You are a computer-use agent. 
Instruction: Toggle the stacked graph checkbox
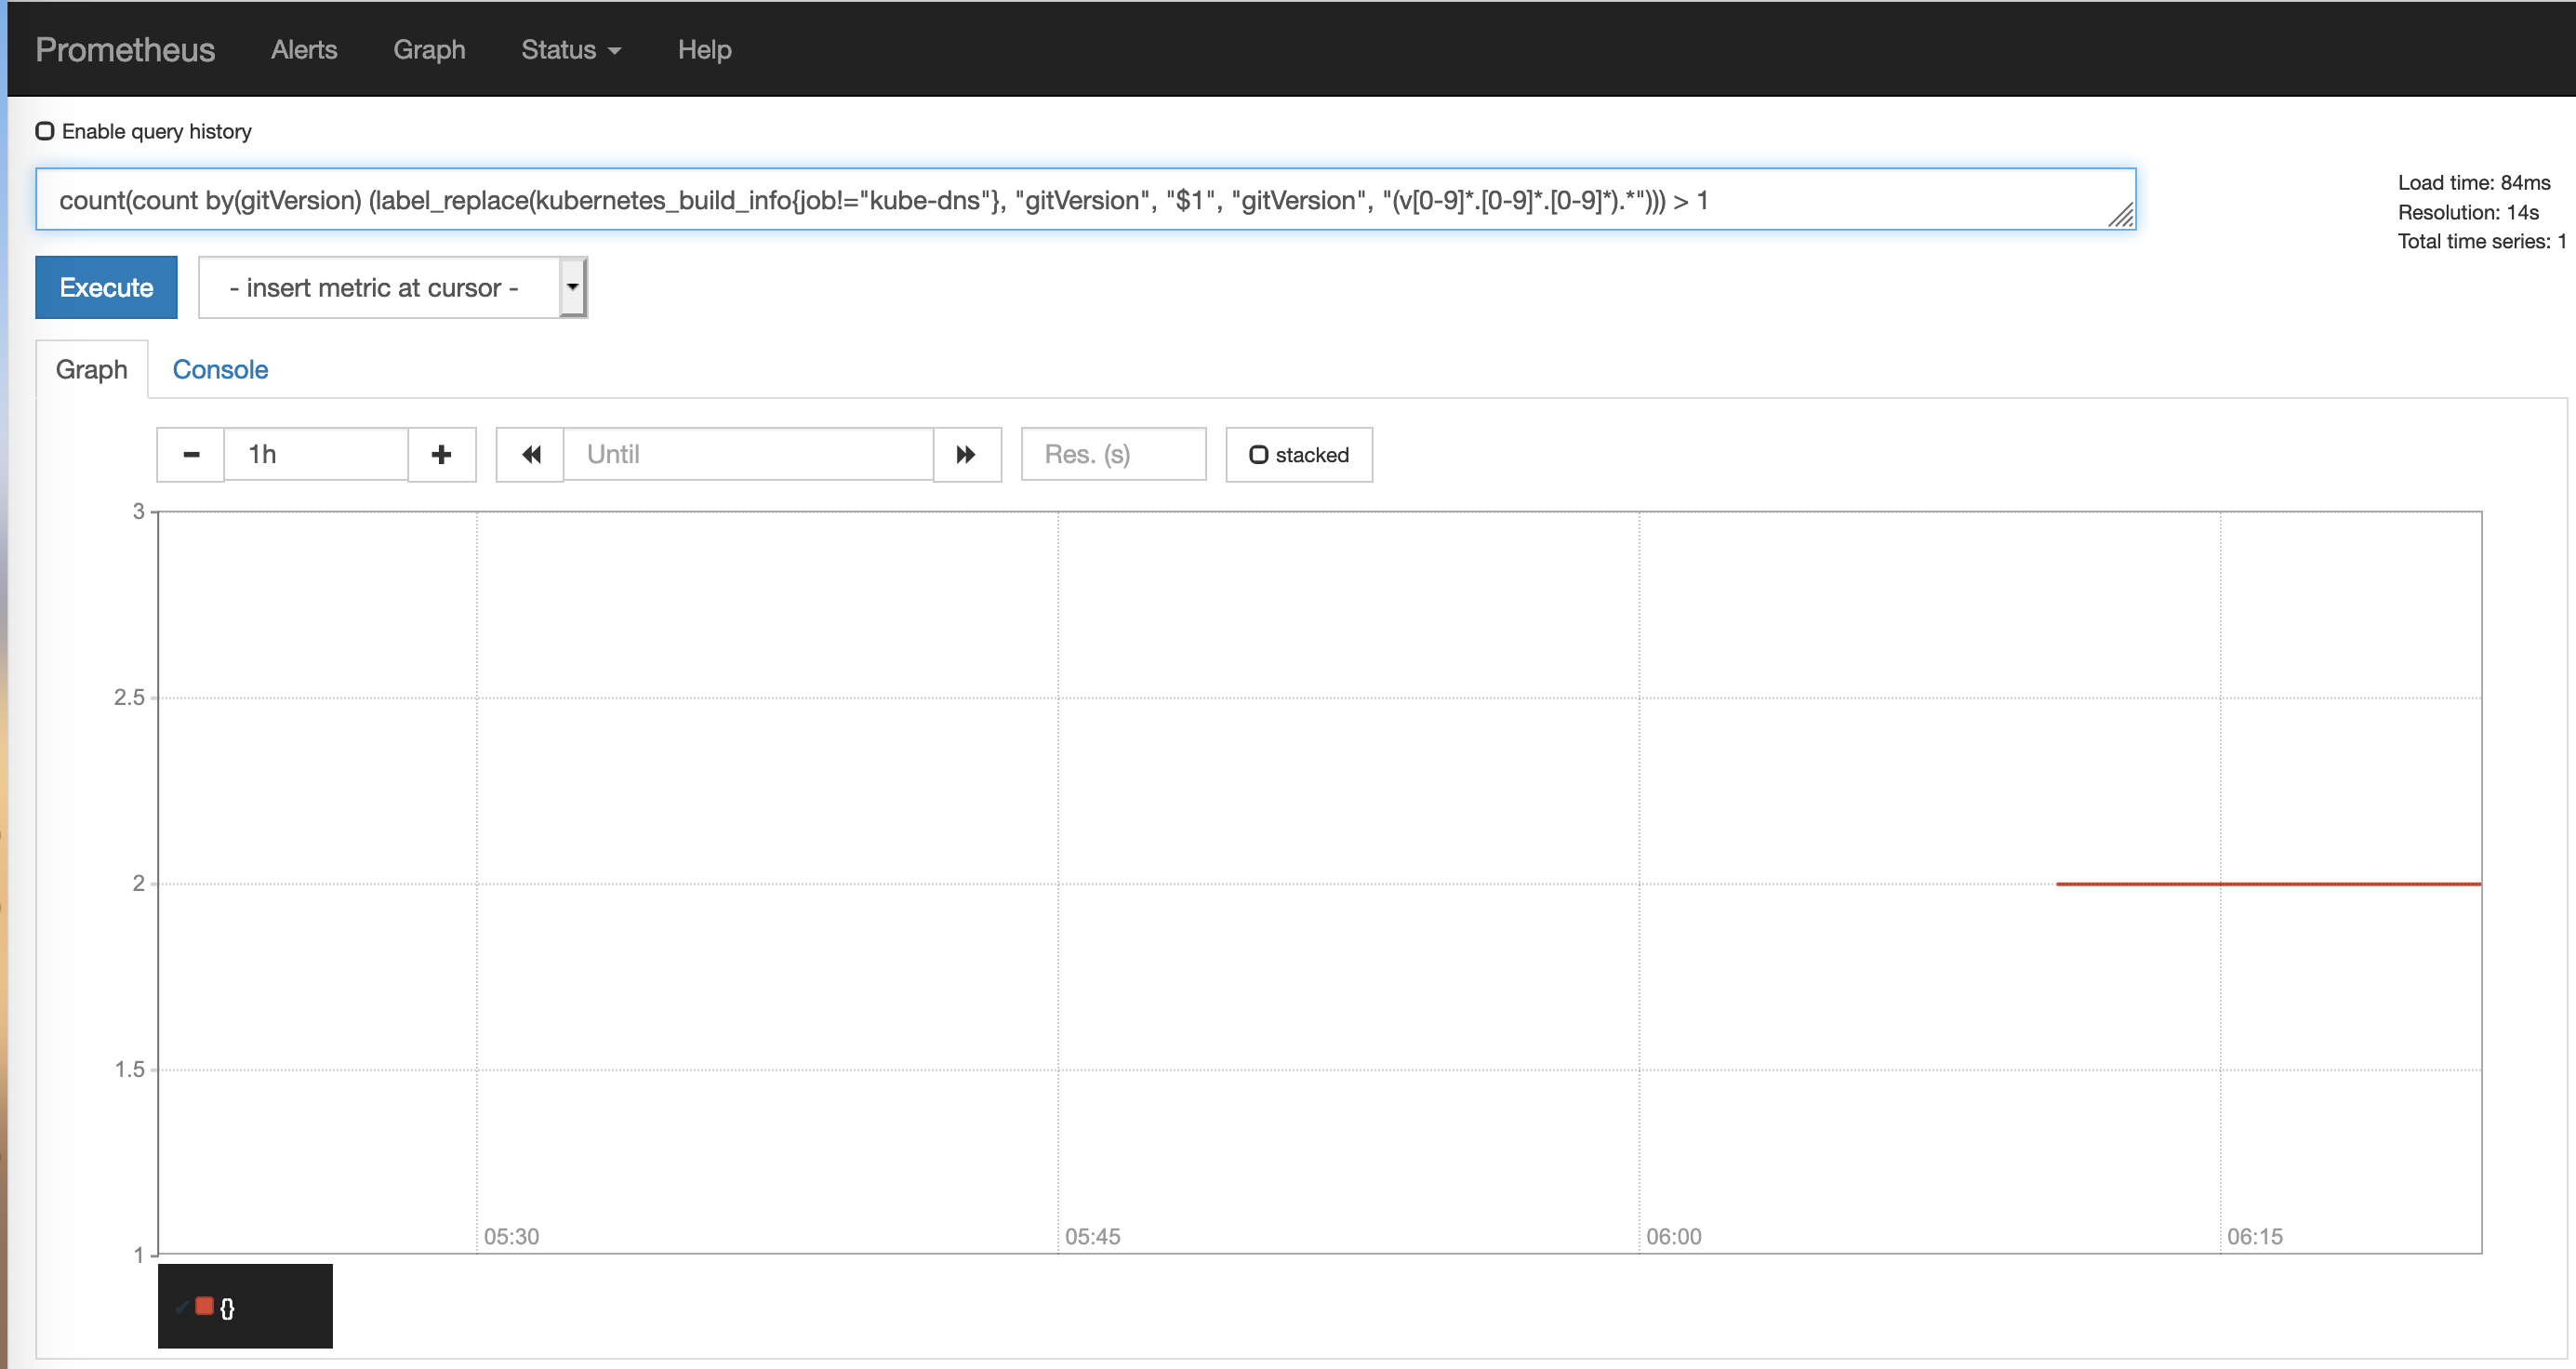pos(1259,455)
